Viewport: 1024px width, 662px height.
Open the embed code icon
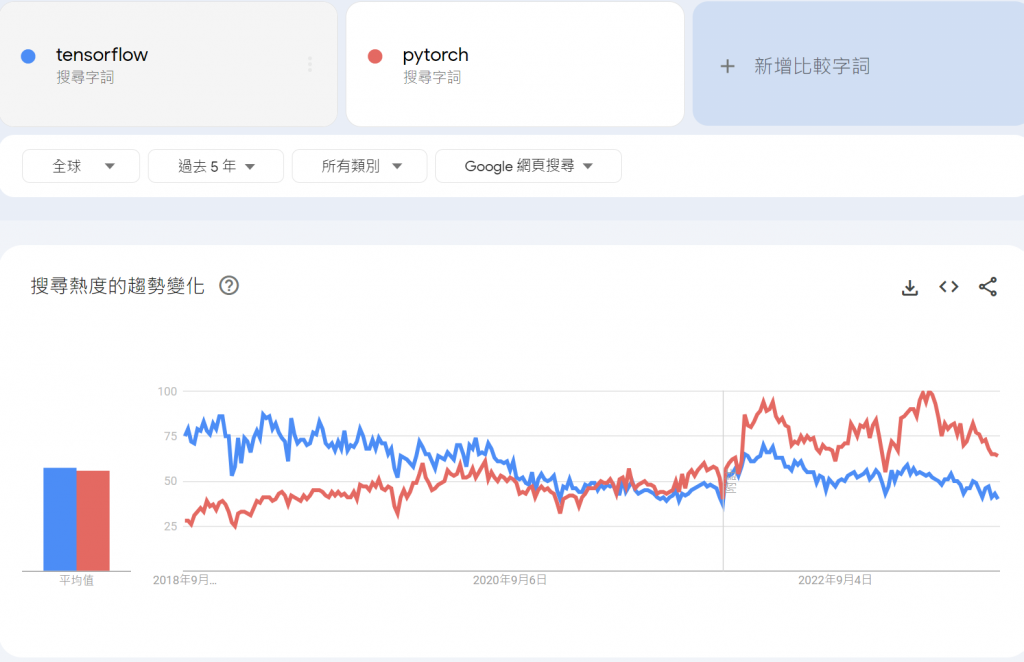click(949, 287)
